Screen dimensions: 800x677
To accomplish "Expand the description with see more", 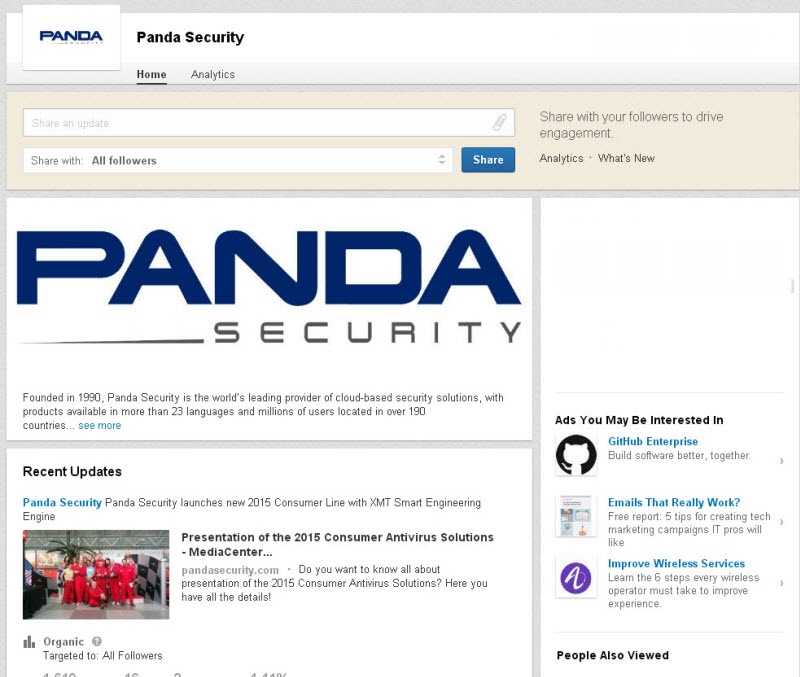I will (x=99, y=425).
